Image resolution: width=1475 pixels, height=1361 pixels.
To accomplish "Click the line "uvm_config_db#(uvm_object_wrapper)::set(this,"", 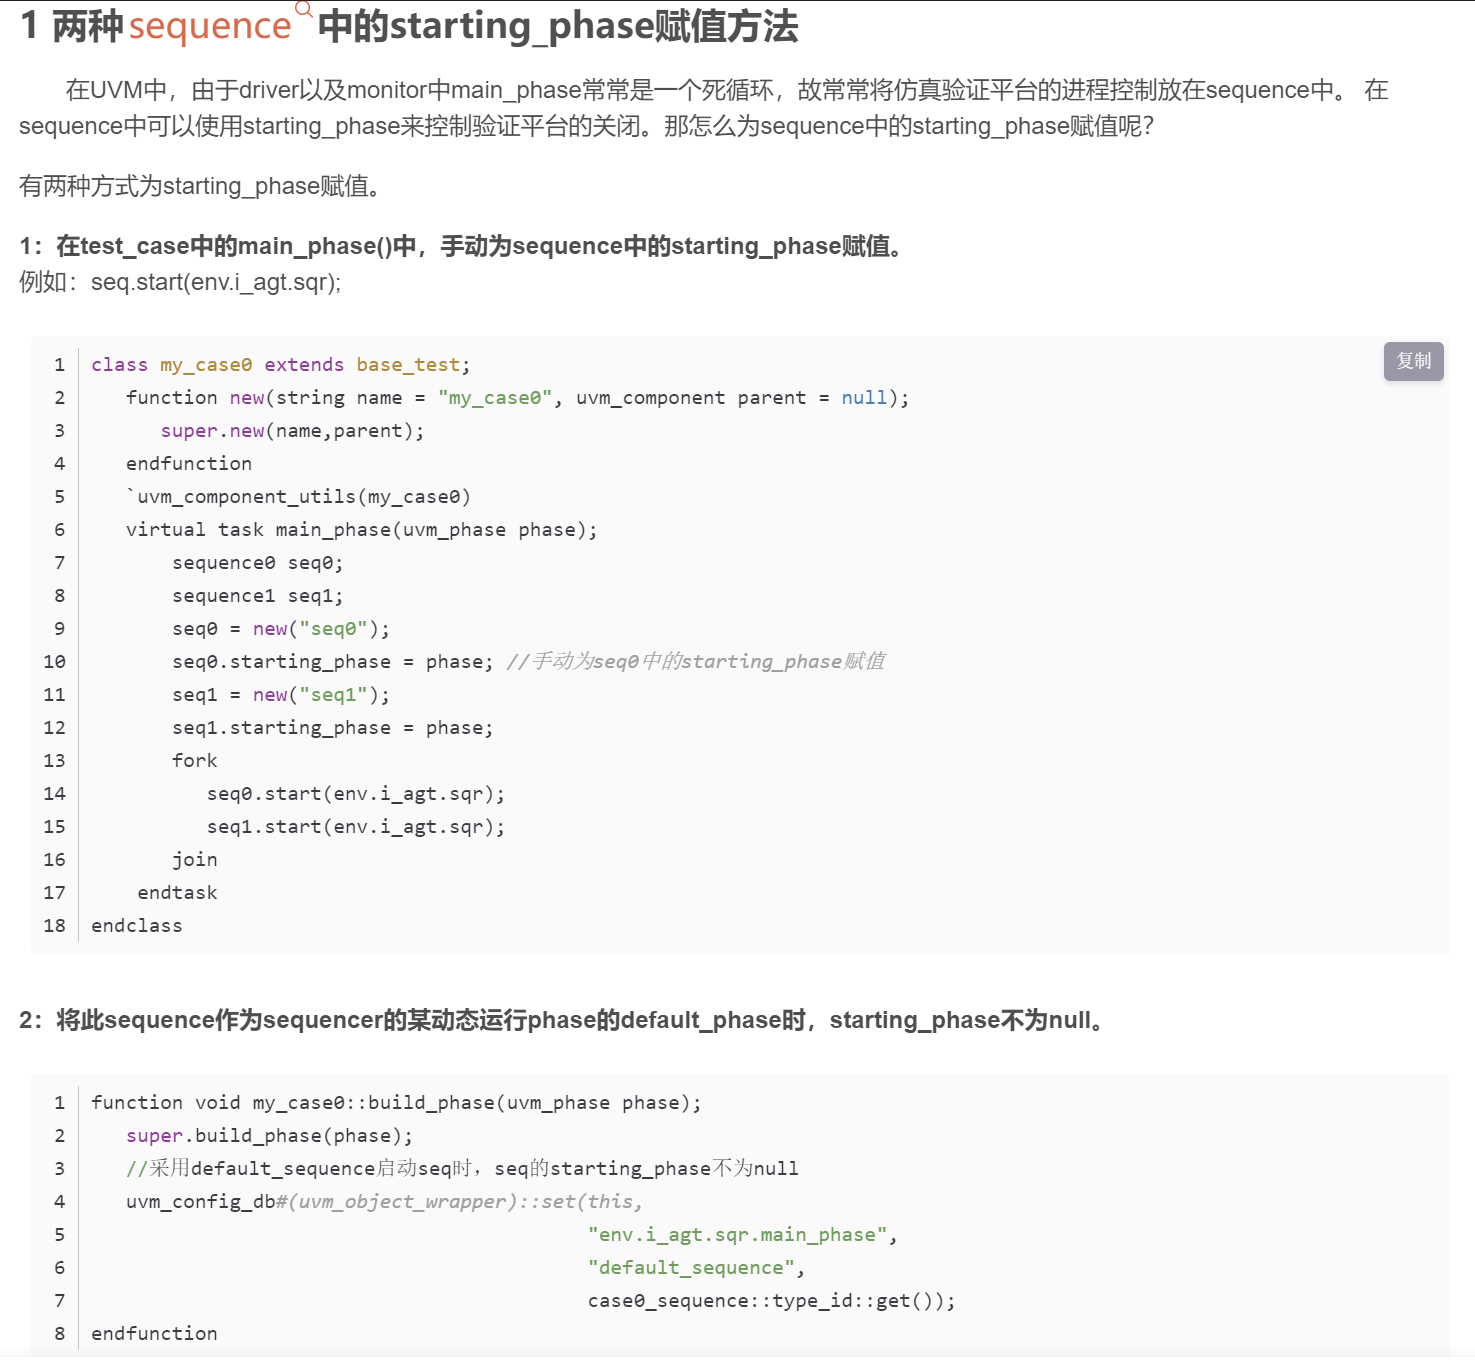I will (384, 1202).
